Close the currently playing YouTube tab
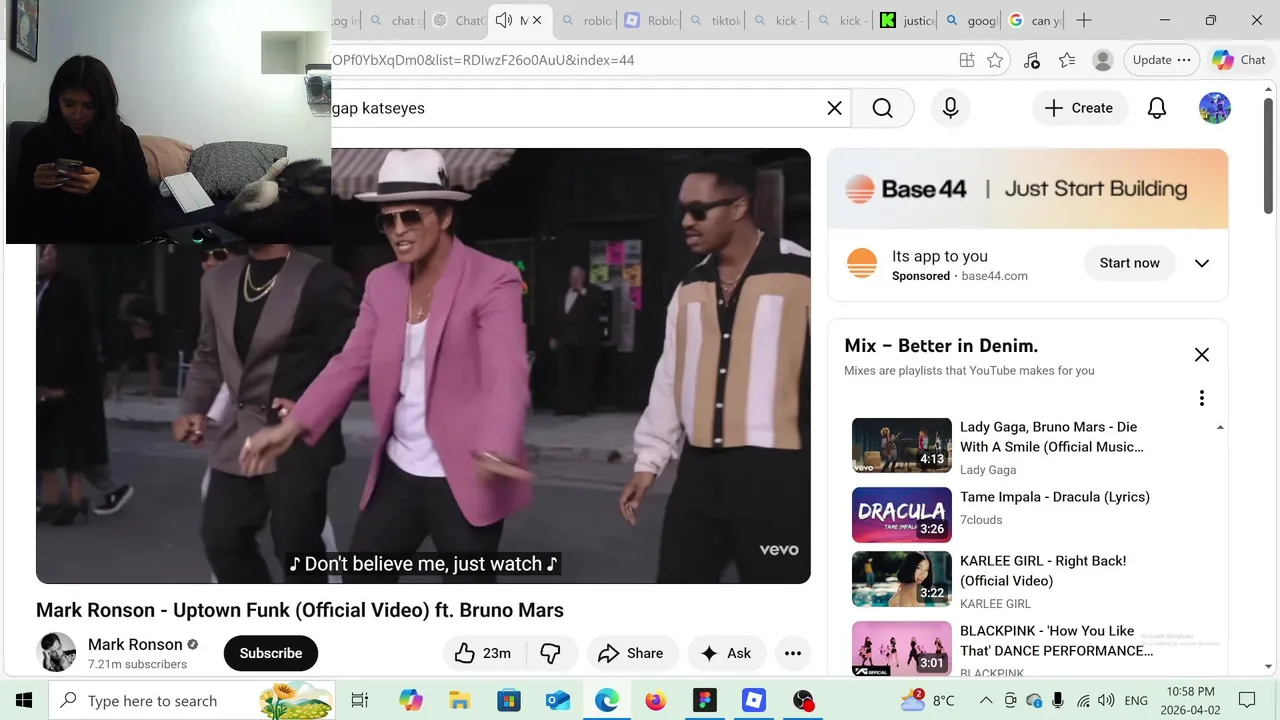Screen dimensions: 1280x720 tap(537, 20)
